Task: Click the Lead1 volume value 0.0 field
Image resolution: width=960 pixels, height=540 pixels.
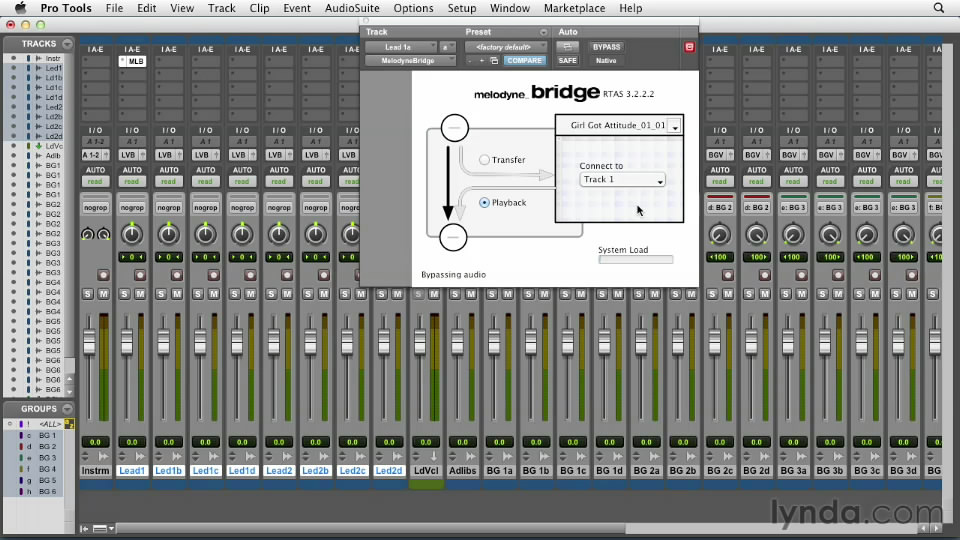Action: 132,442
